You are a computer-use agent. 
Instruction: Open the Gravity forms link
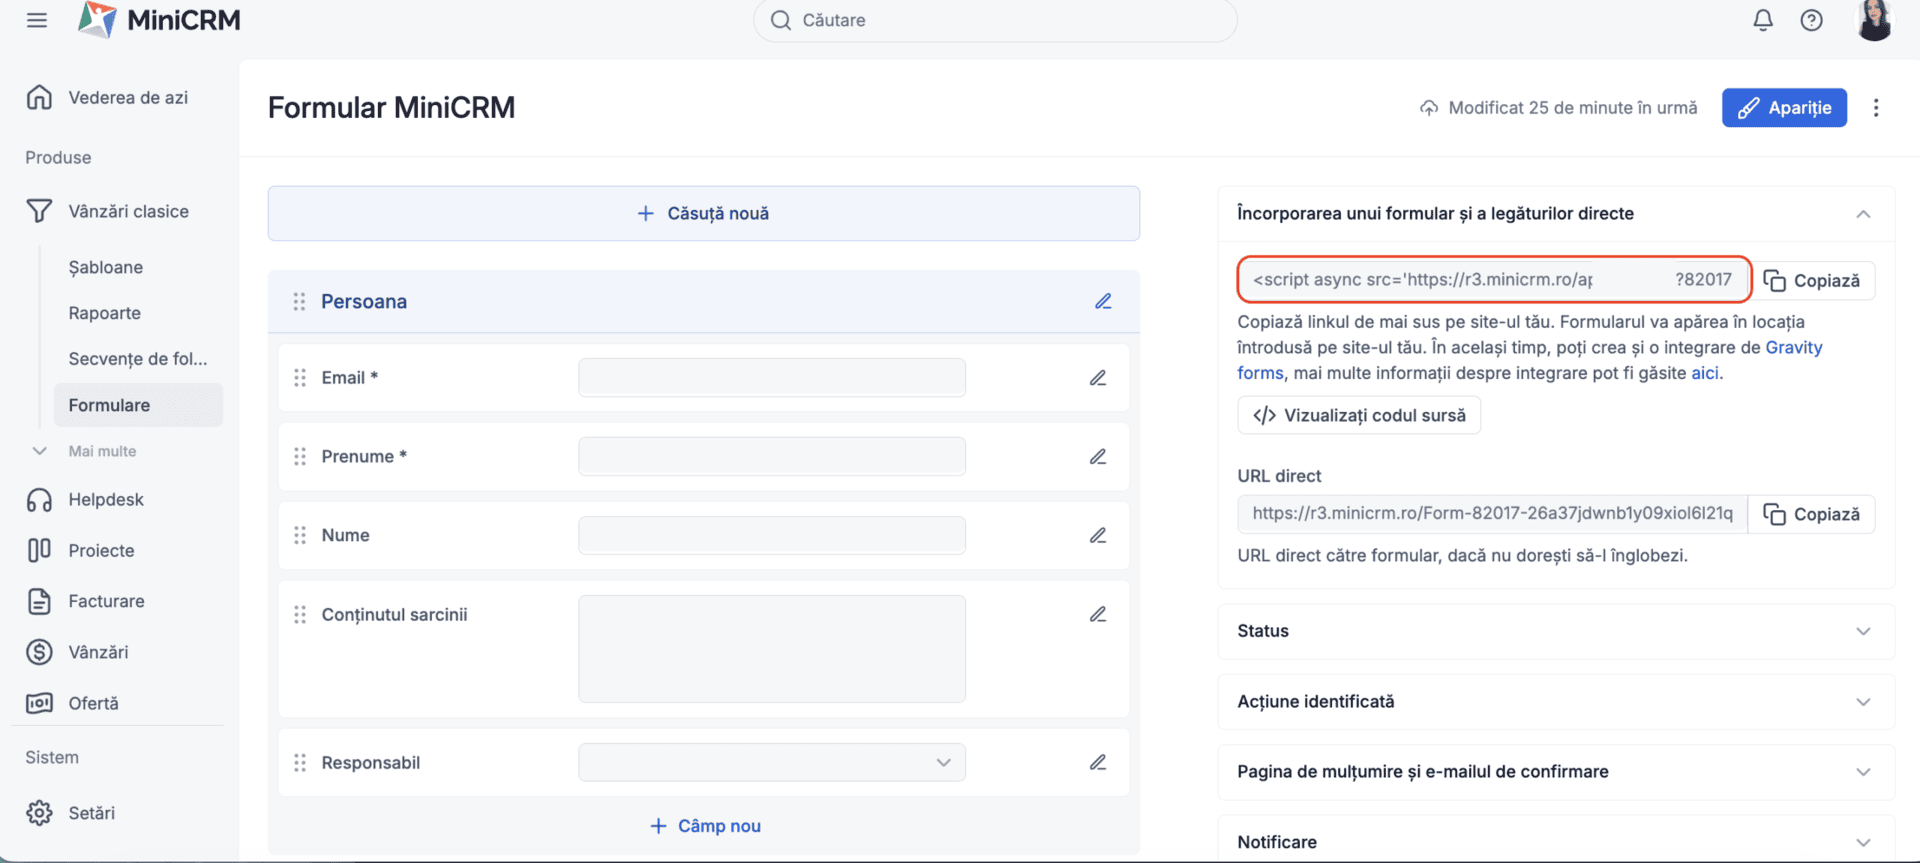[1793, 348]
